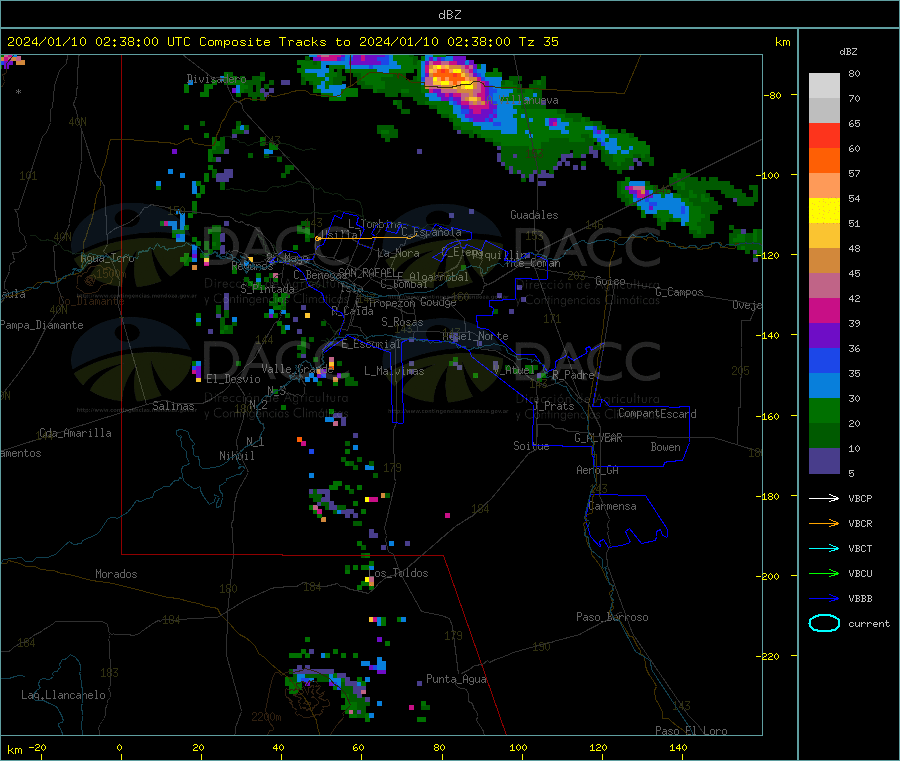The height and width of the screenshot is (761, 900).
Task: Click the 'El_Desvio' map label
Action: (233, 379)
